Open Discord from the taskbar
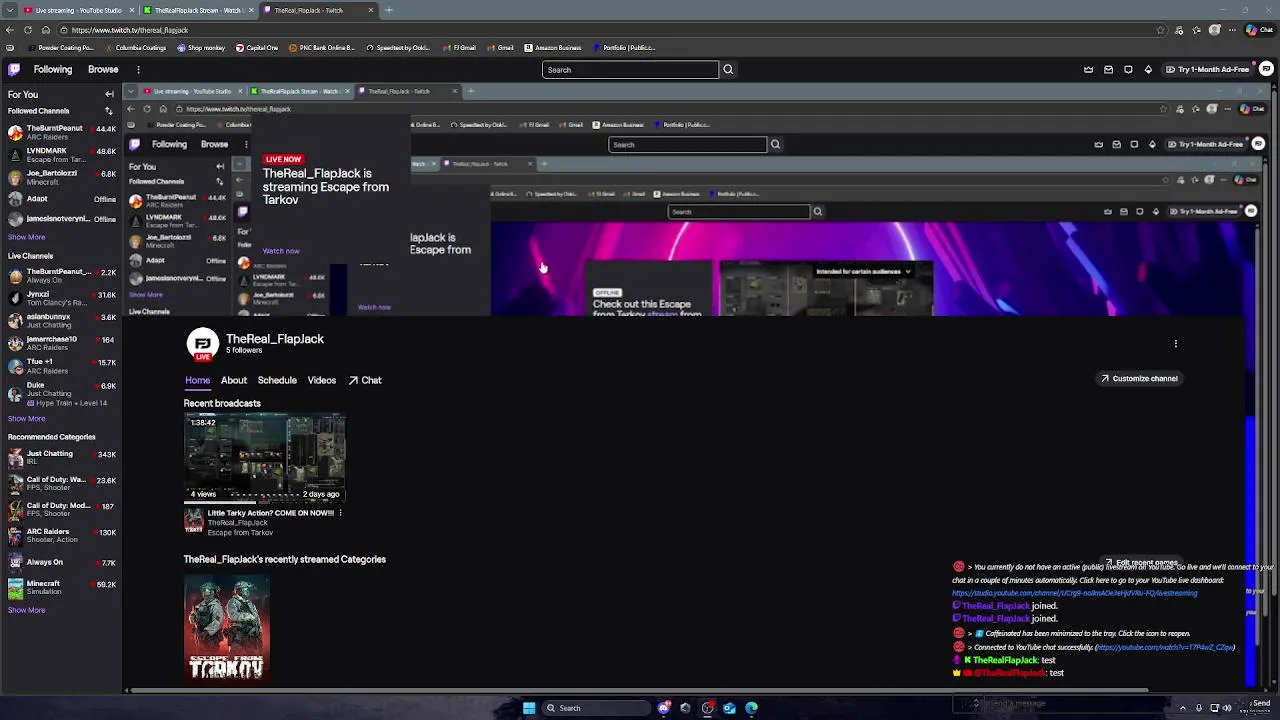This screenshot has height=720, width=1280. pos(663,708)
